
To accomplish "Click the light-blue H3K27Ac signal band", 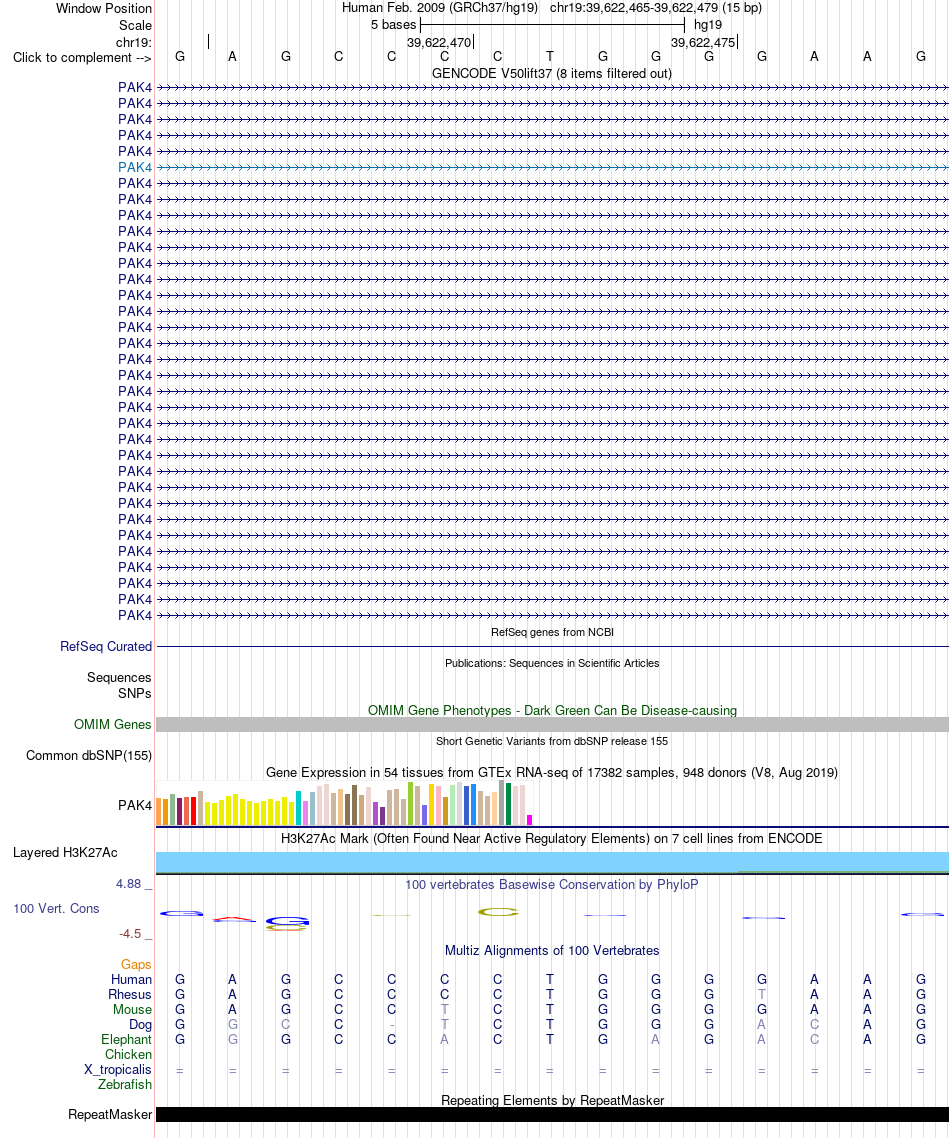I will (x=552, y=862).
